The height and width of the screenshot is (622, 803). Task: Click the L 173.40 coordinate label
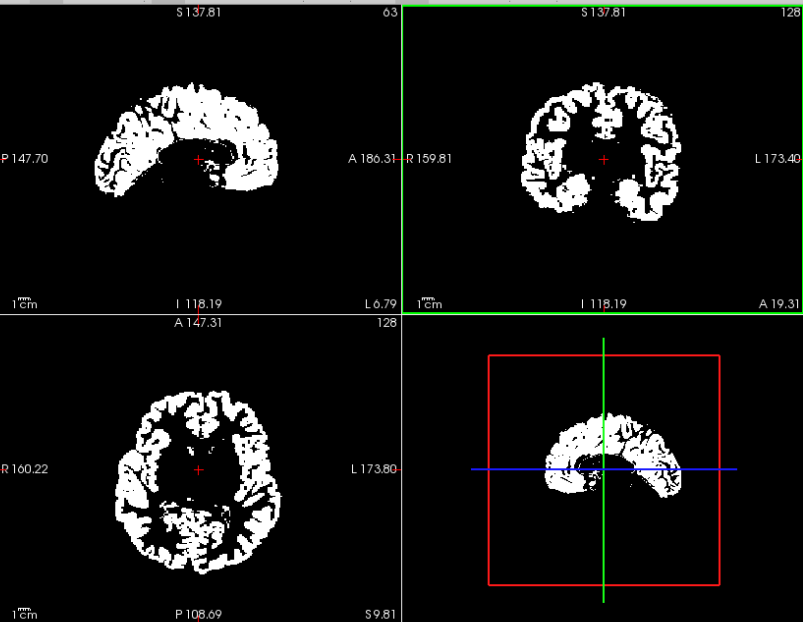[775, 158]
